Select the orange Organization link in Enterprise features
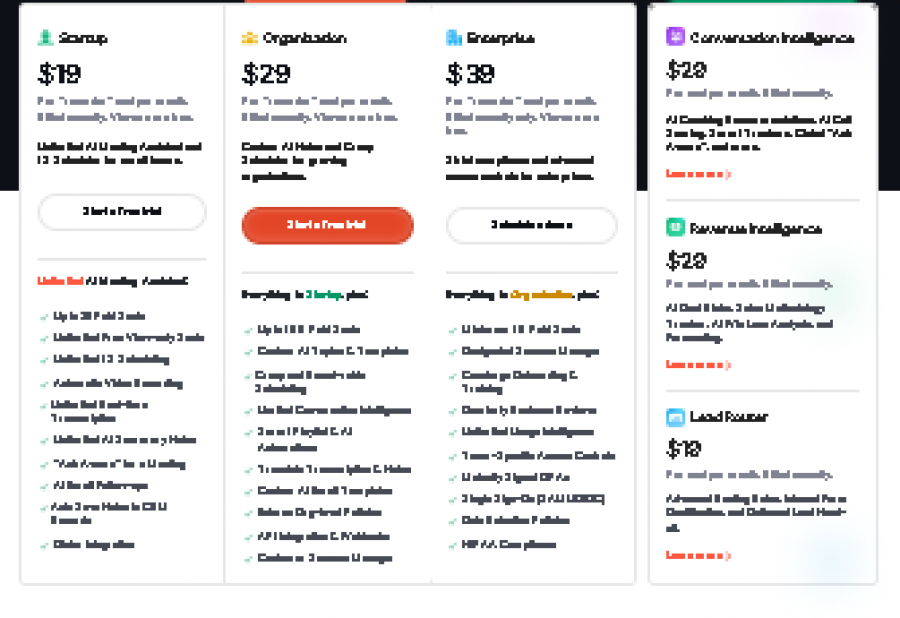 [541, 293]
